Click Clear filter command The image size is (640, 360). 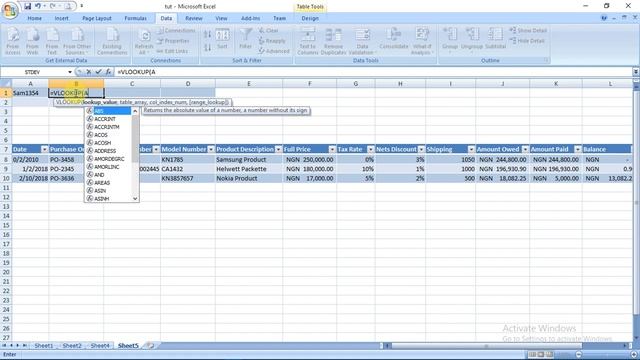click(269, 31)
